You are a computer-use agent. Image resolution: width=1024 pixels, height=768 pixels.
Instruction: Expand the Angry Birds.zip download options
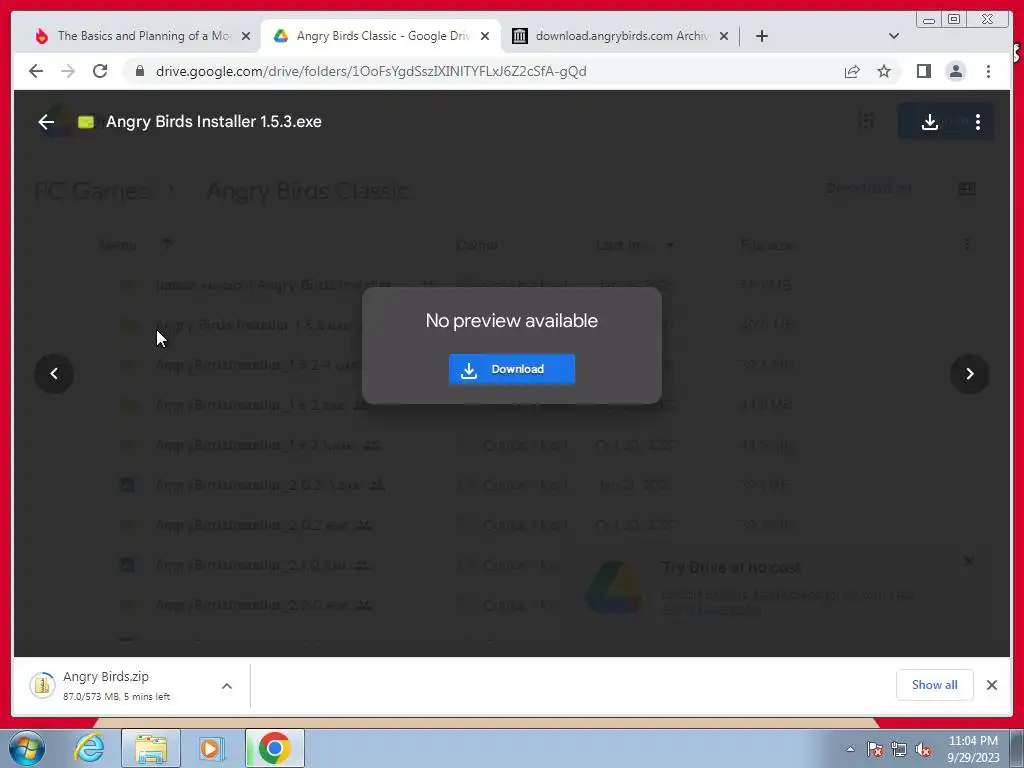click(227, 686)
